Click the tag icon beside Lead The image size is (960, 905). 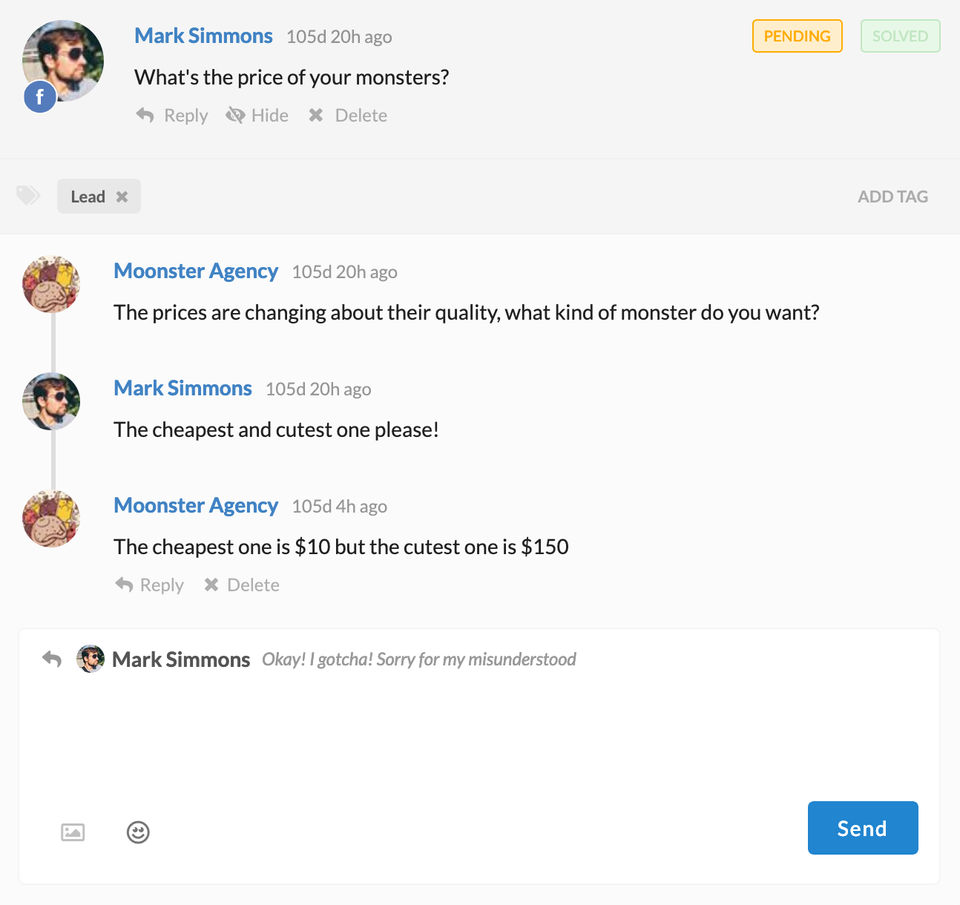click(28, 195)
